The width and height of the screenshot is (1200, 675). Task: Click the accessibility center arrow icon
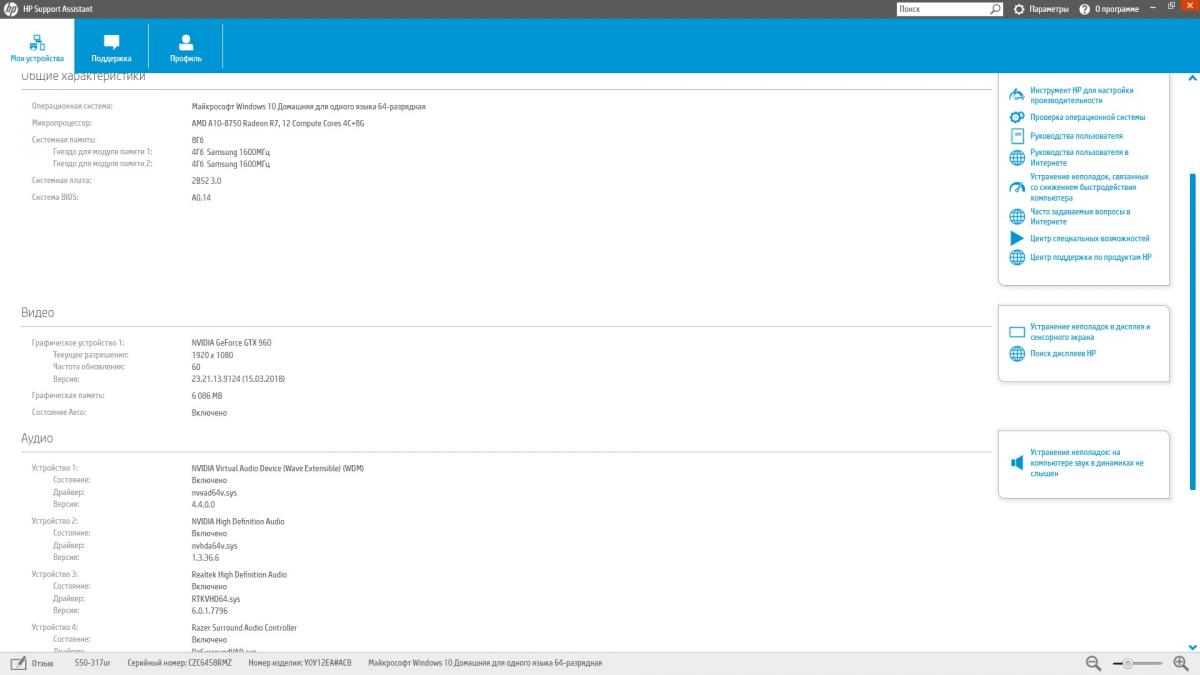(1016, 238)
